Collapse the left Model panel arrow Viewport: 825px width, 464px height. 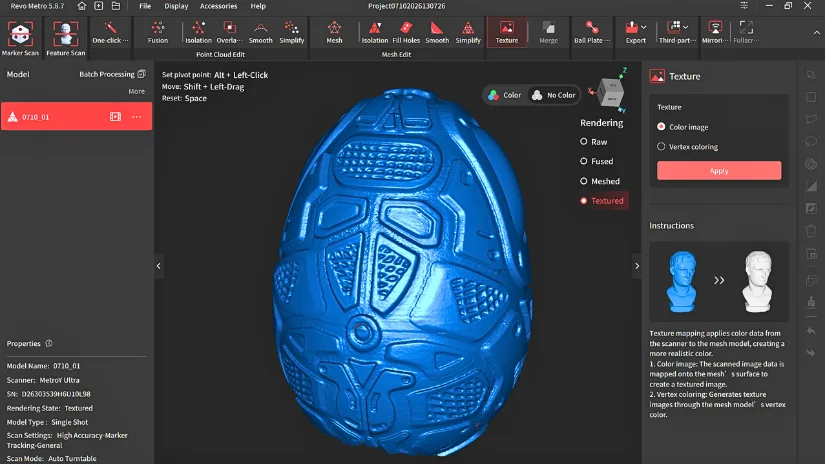coord(158,266)
